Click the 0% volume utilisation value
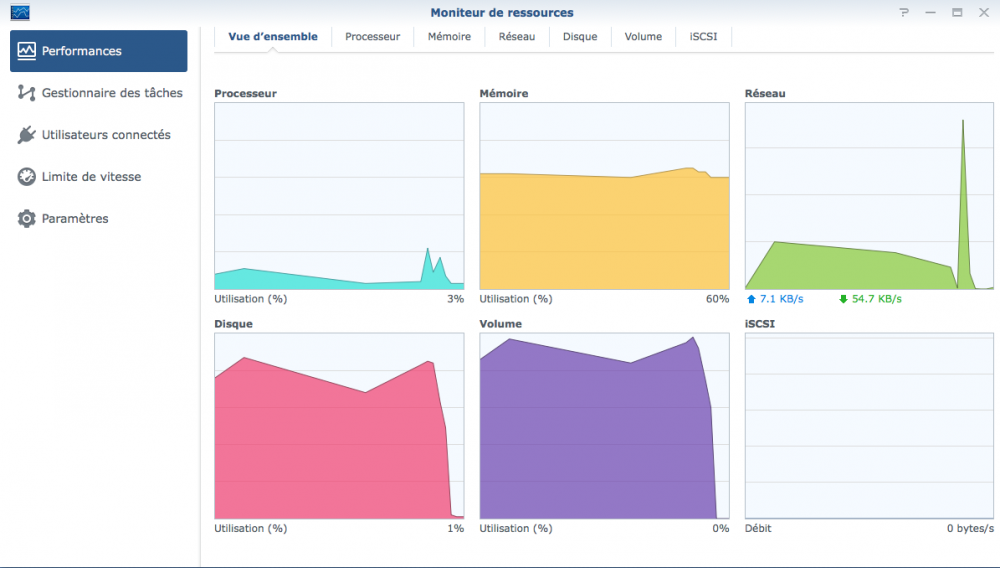The height and width of the screenshot is (568, 1000). coord(721,528)
